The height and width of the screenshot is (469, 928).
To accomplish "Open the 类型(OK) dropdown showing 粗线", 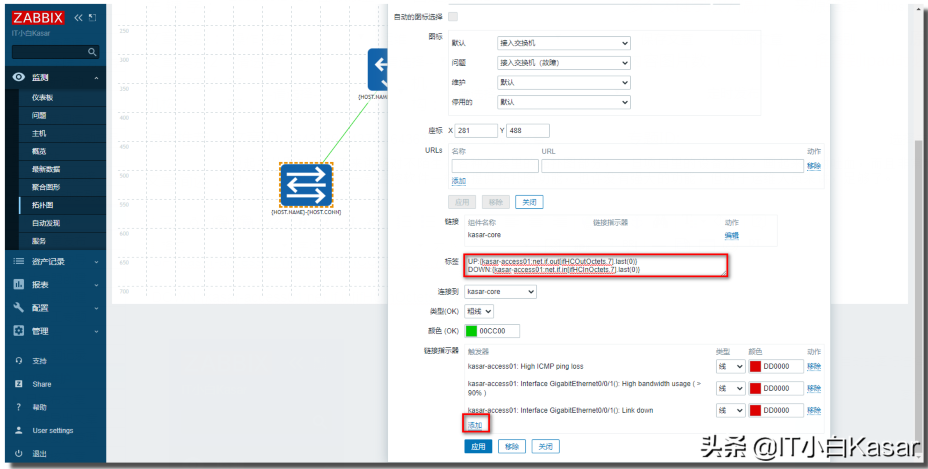I will (x=479, y=311).
